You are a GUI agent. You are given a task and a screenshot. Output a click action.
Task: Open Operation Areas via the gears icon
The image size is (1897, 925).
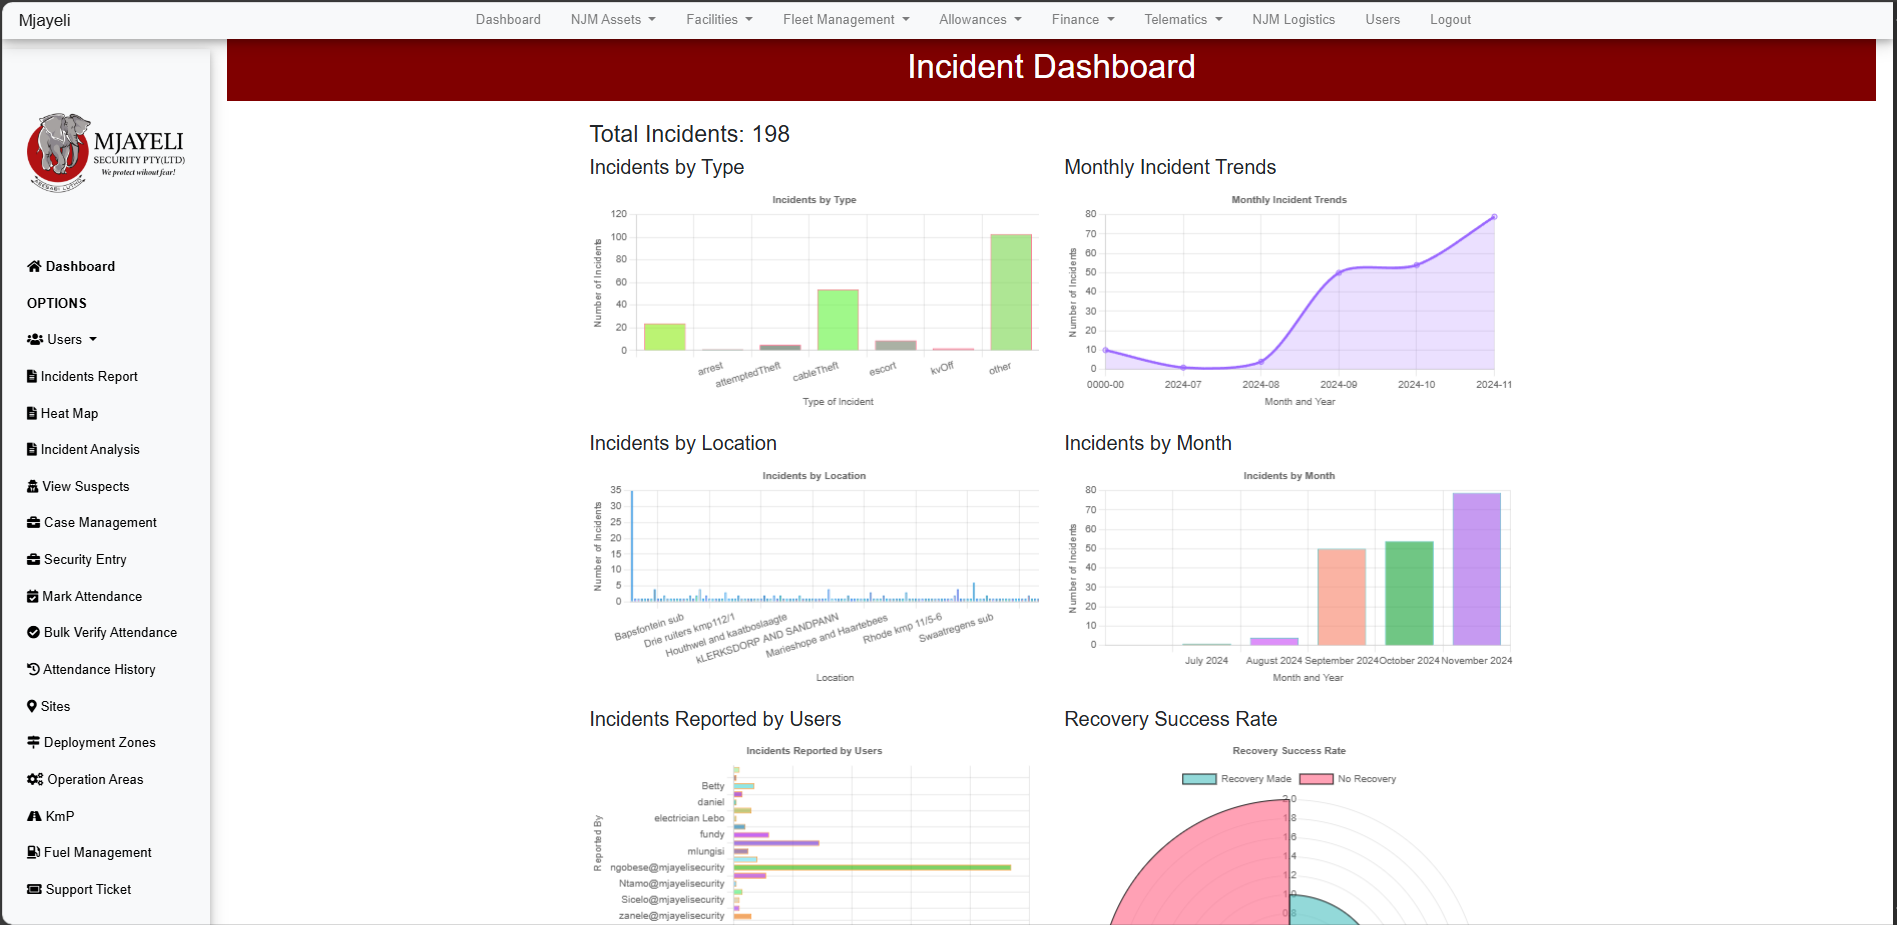click(33, 779)
